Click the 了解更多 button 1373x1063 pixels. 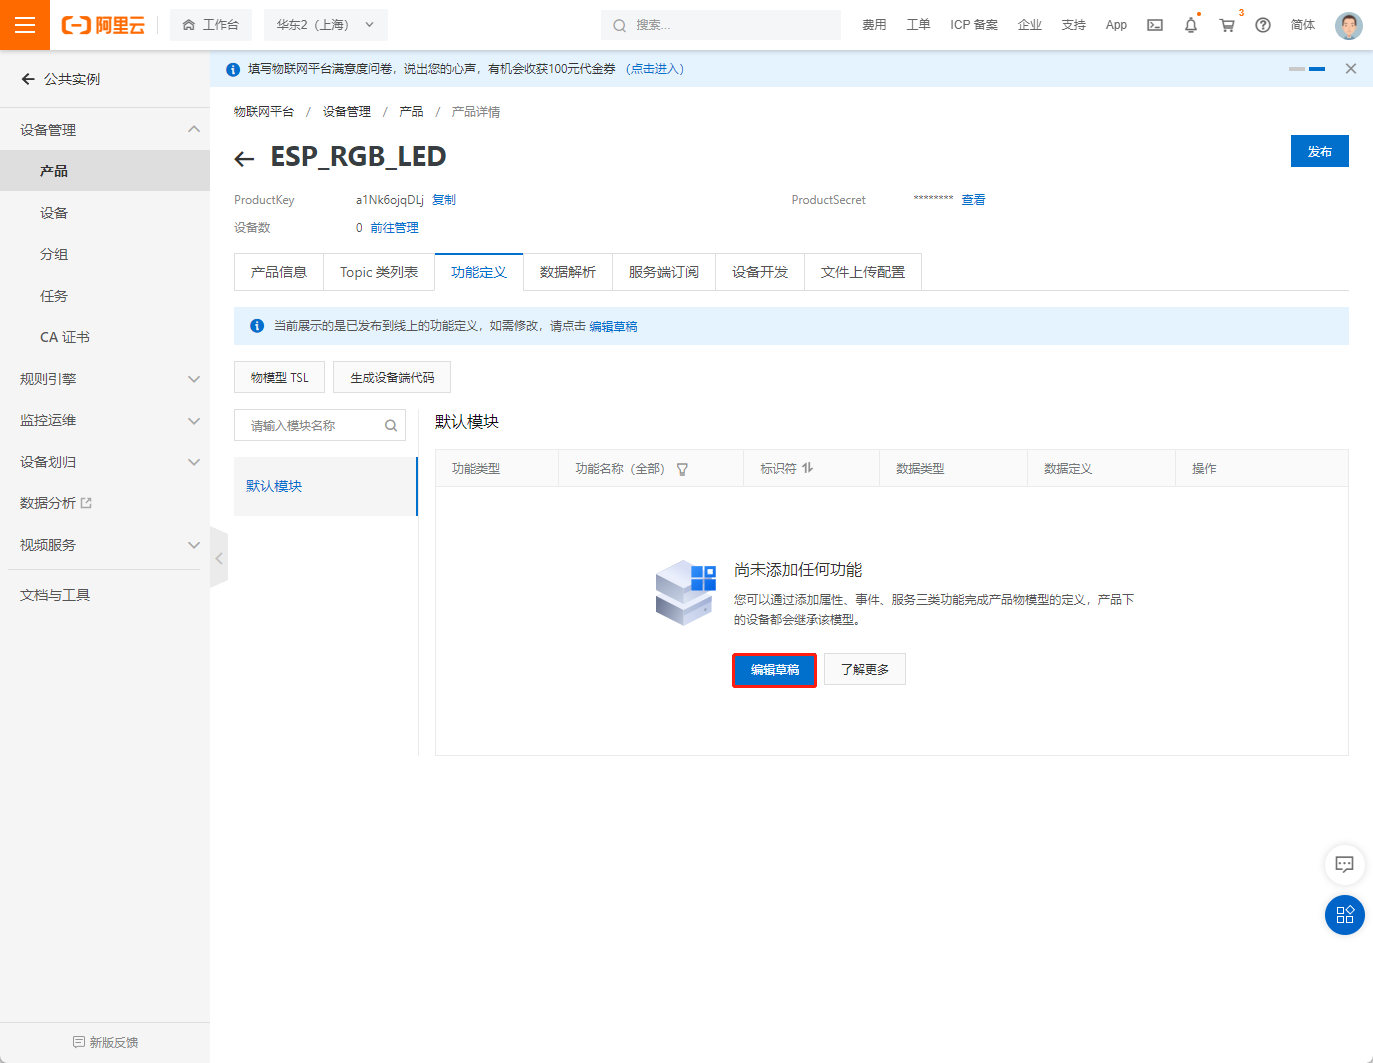[x=865, y=670]
